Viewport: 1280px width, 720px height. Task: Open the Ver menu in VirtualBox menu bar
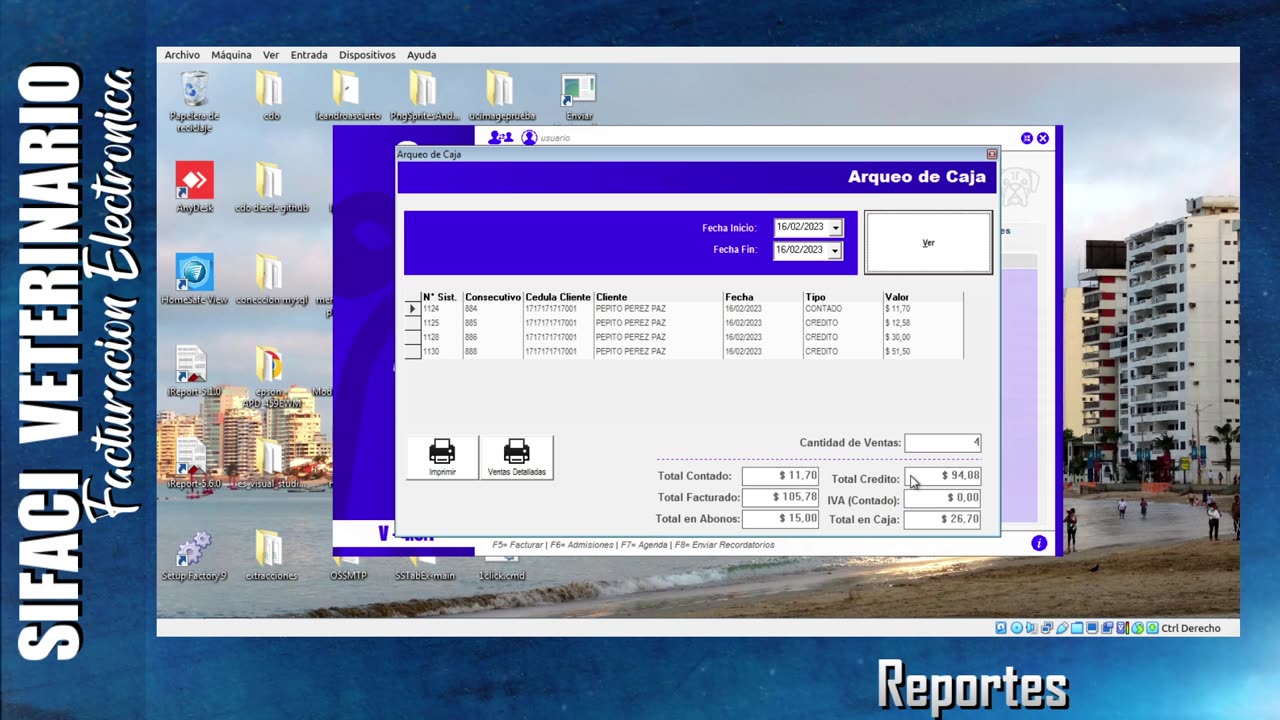(271, 55)
